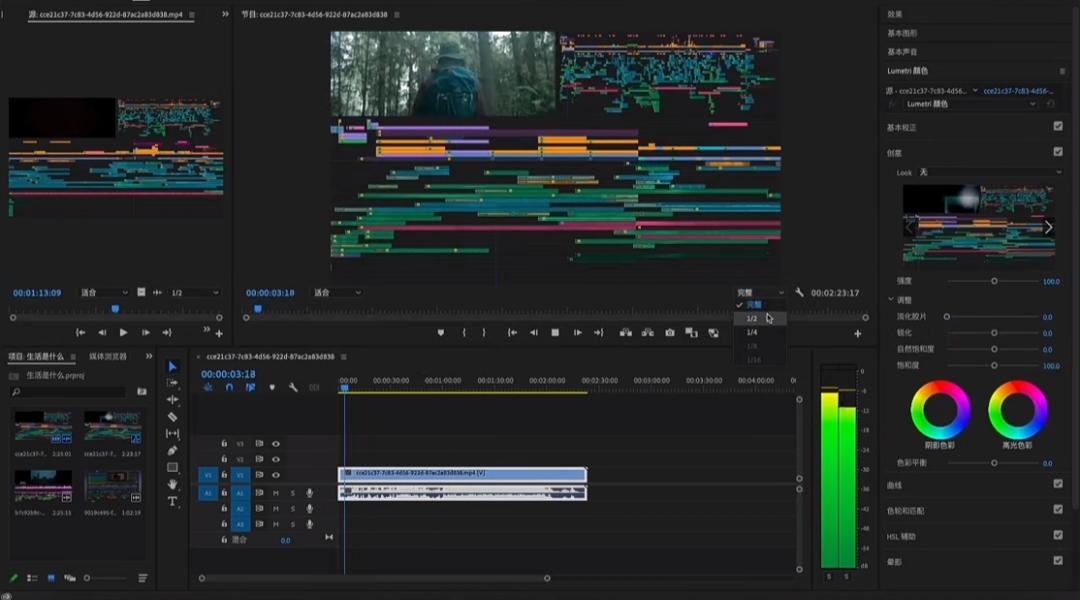Toggle V1 track output eye
1080x600 pixels.
[276, 475]
